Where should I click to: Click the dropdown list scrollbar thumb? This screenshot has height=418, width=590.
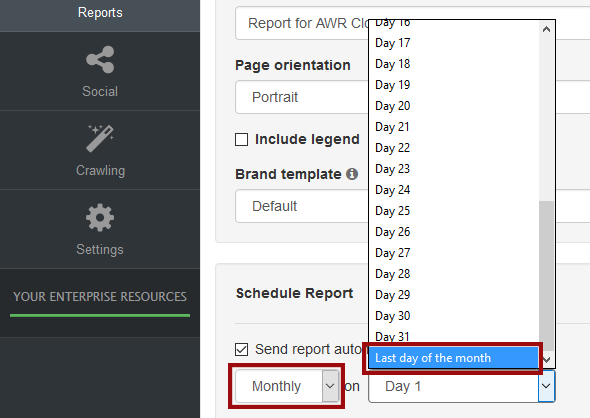546,276
